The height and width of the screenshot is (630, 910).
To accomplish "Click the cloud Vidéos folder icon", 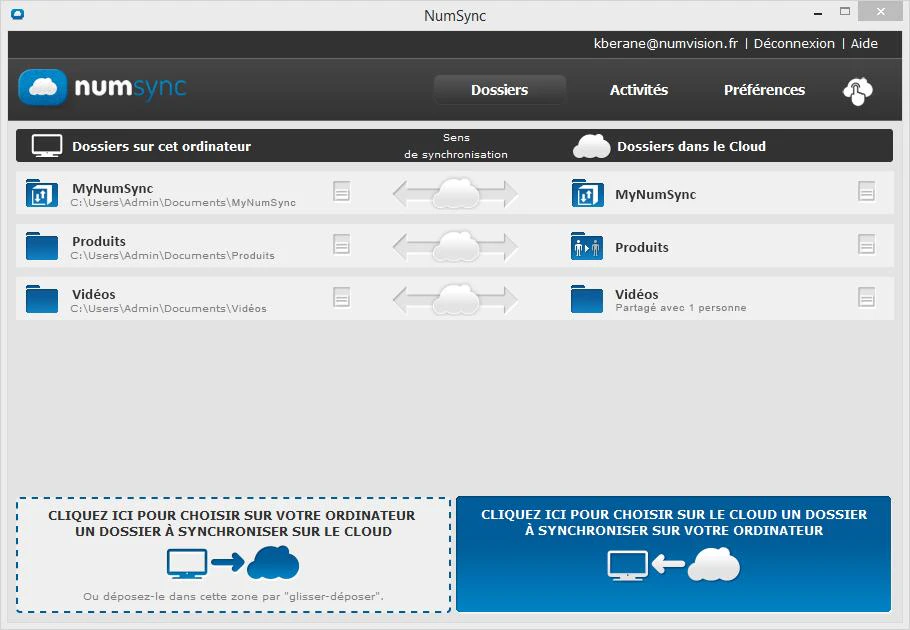I will tap(587, 299).
